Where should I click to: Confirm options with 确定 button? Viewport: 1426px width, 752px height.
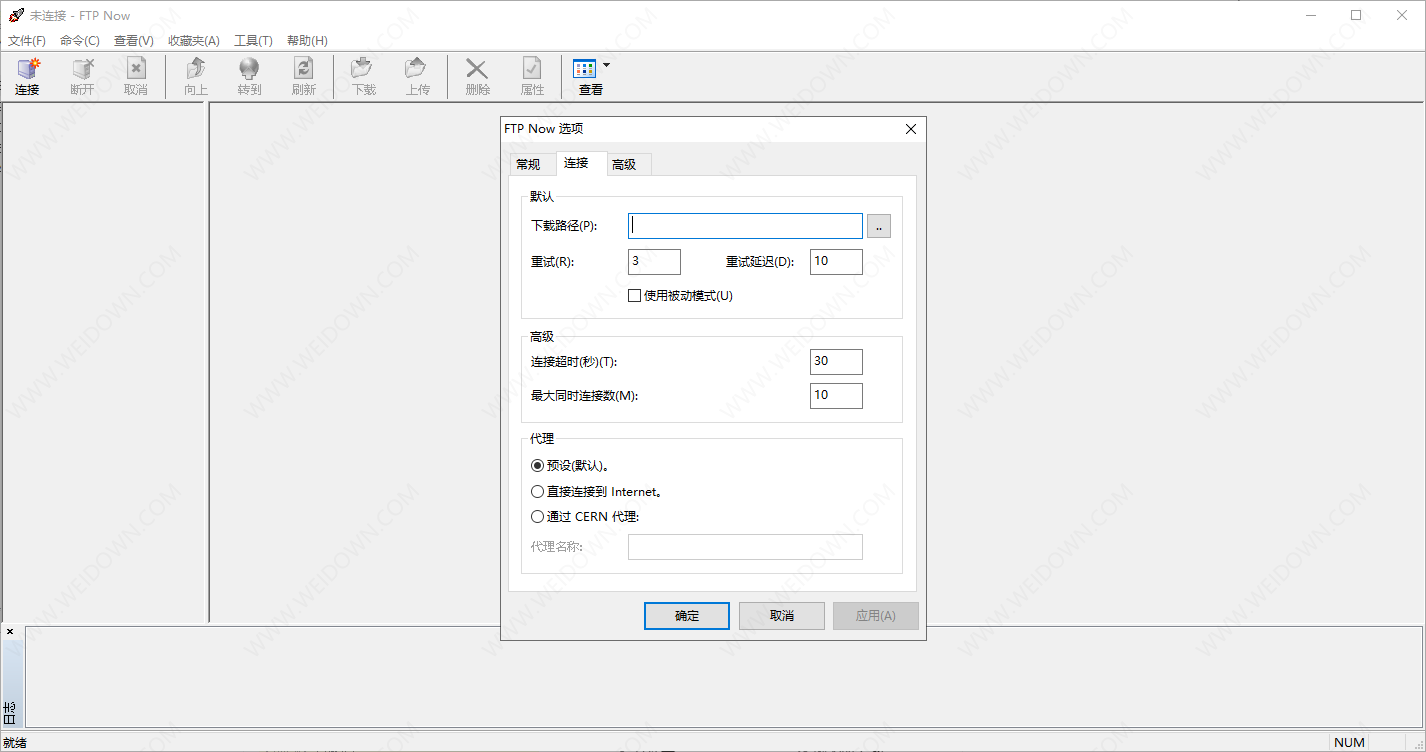pyautogui.click(x=687, y=616)
